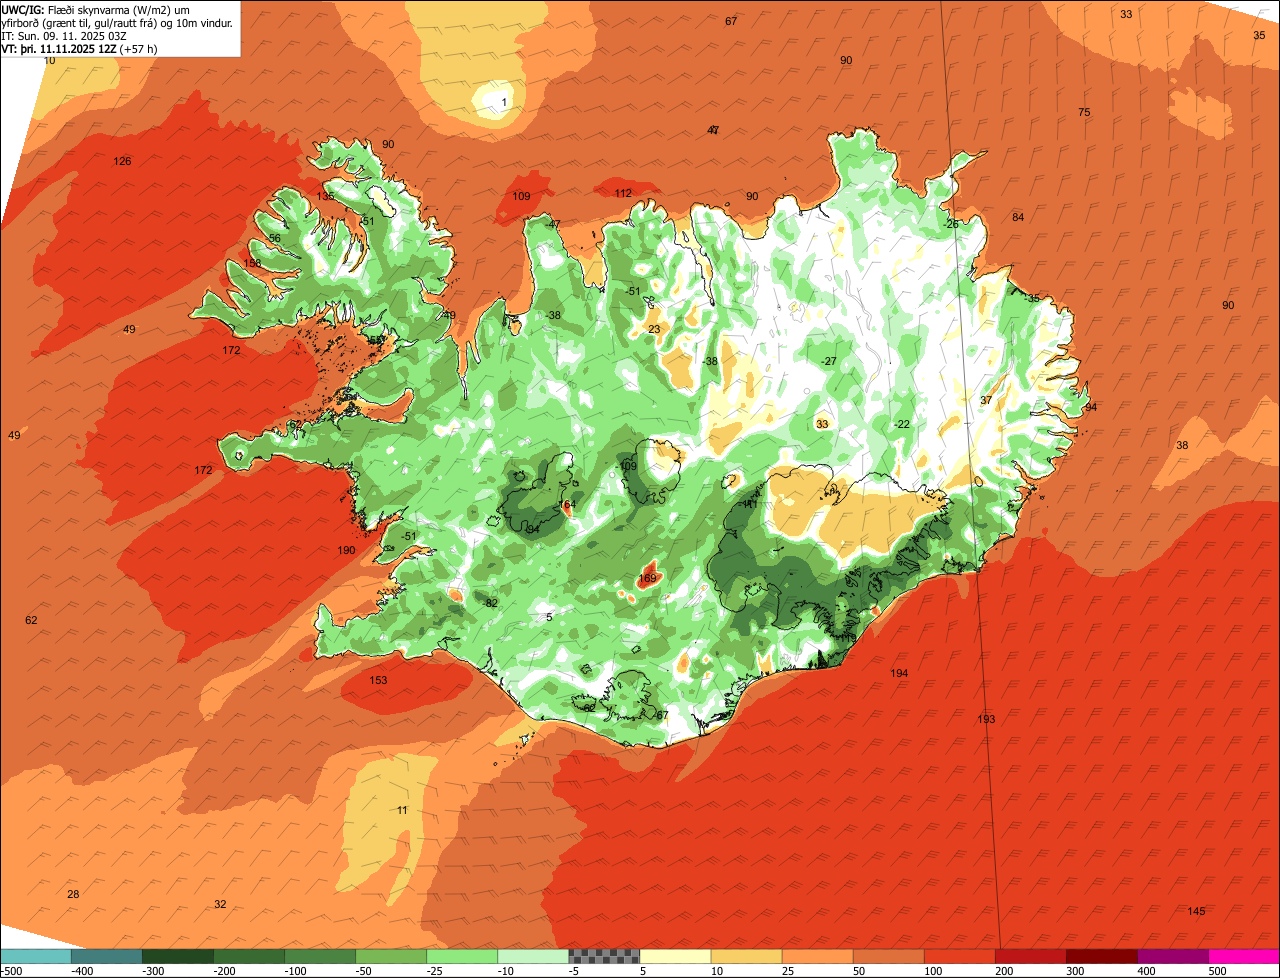Click the map value '28'

pyautogui.click(x=73, y=895)
